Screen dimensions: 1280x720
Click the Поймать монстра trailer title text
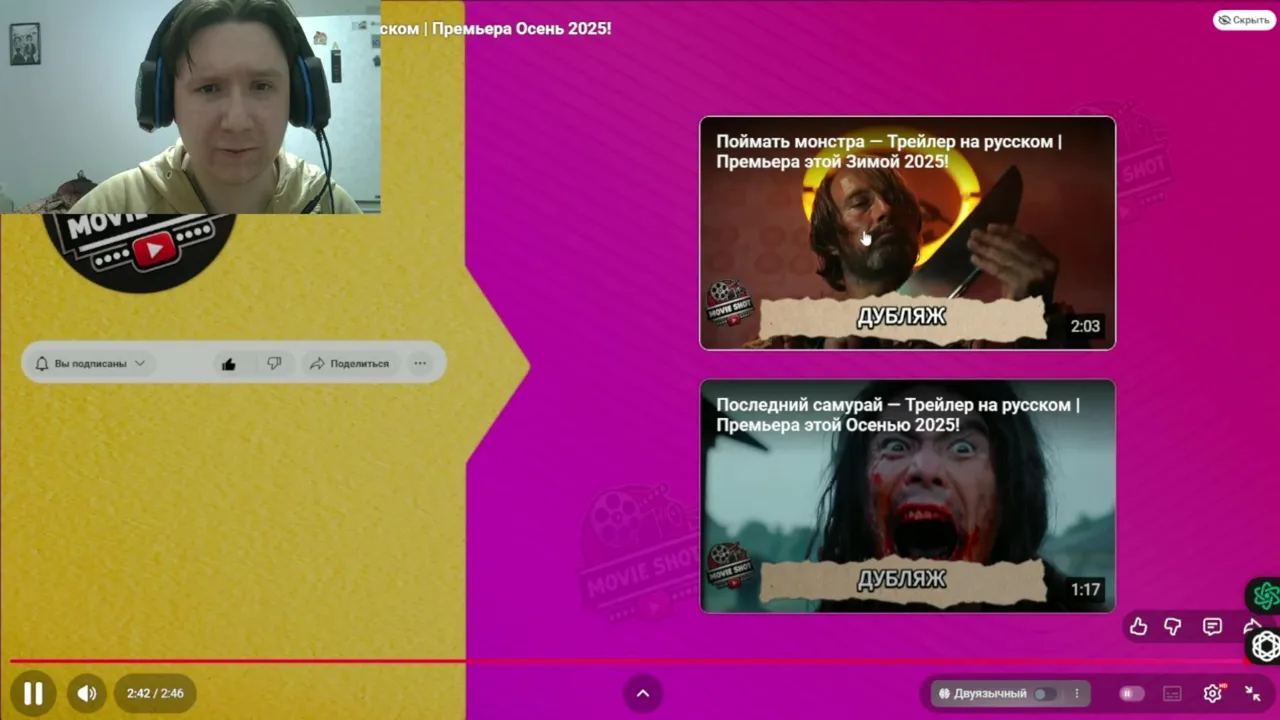pos(889,151)
